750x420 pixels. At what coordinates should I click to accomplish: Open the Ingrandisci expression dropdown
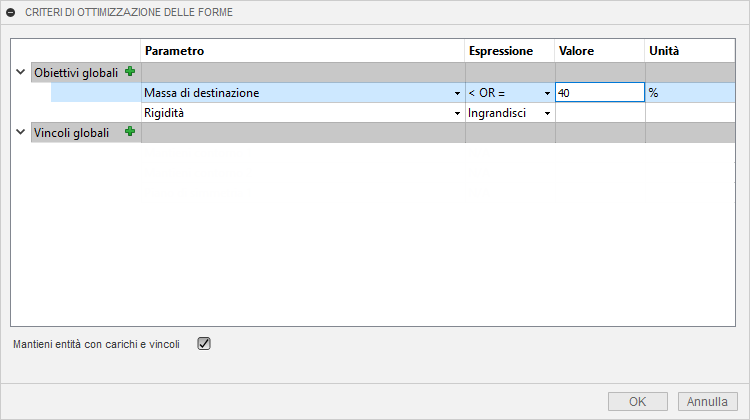coord(548,113)
